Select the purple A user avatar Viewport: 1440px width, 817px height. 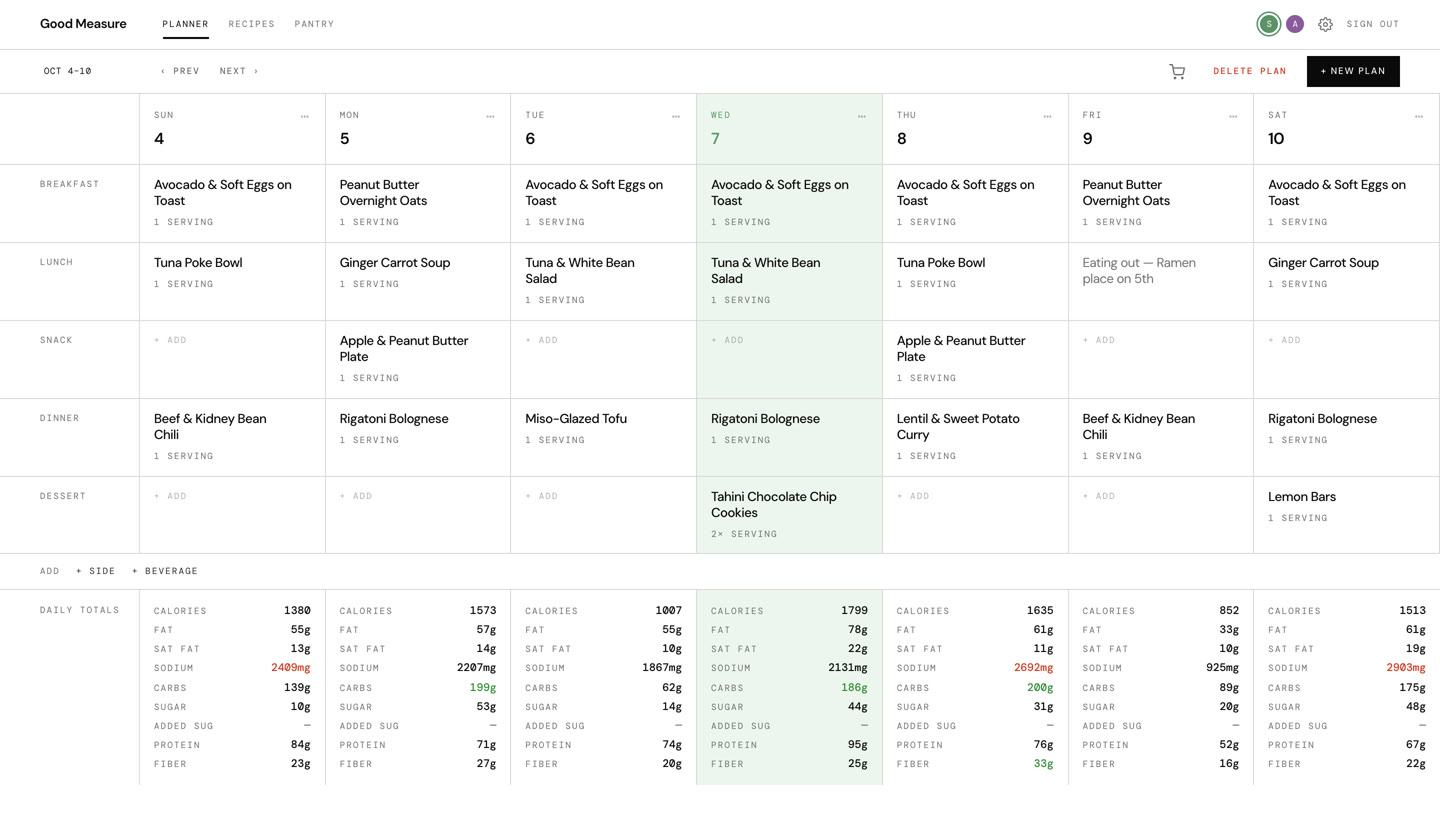tap(1295, 24)
